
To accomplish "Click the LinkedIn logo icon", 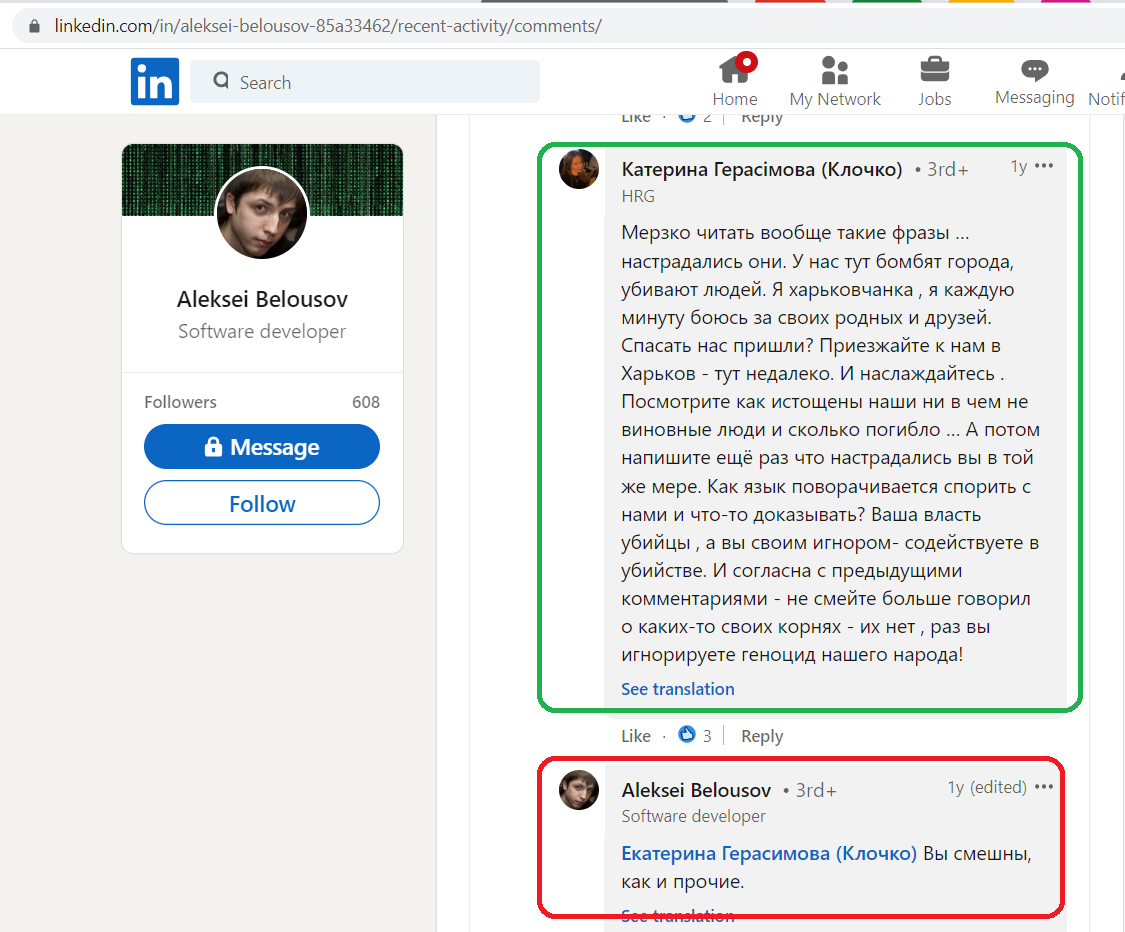I will point(154,81).
